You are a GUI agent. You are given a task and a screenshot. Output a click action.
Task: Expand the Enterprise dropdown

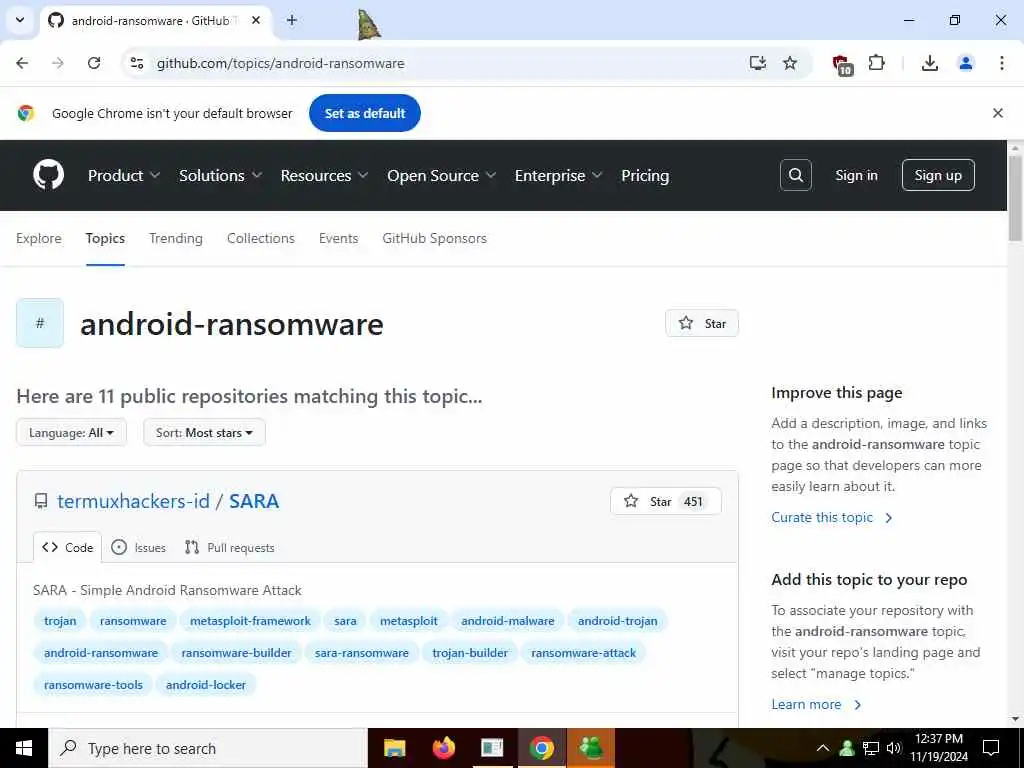click(x=558, y=175)
